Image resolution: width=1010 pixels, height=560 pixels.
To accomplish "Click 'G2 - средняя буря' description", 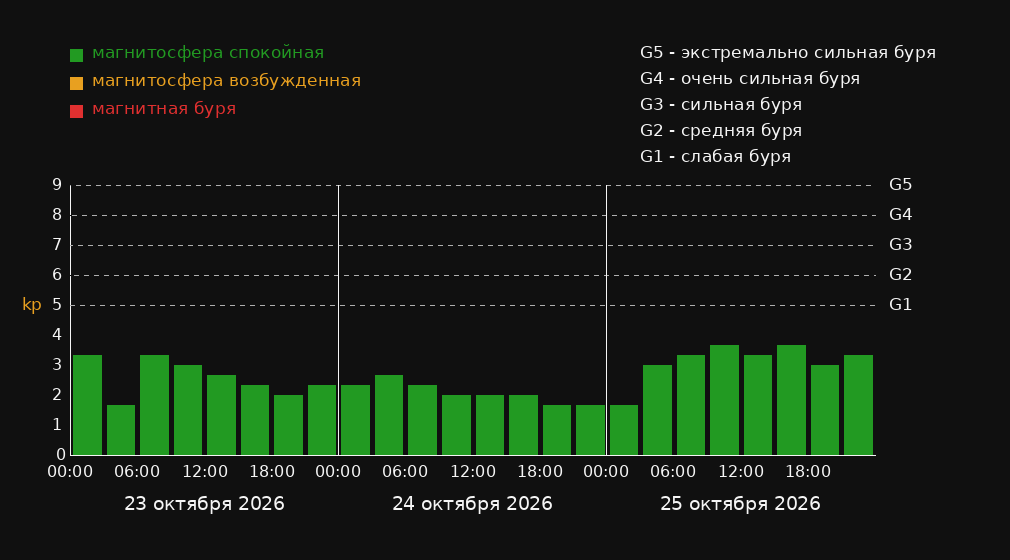I will coord(721,131).
